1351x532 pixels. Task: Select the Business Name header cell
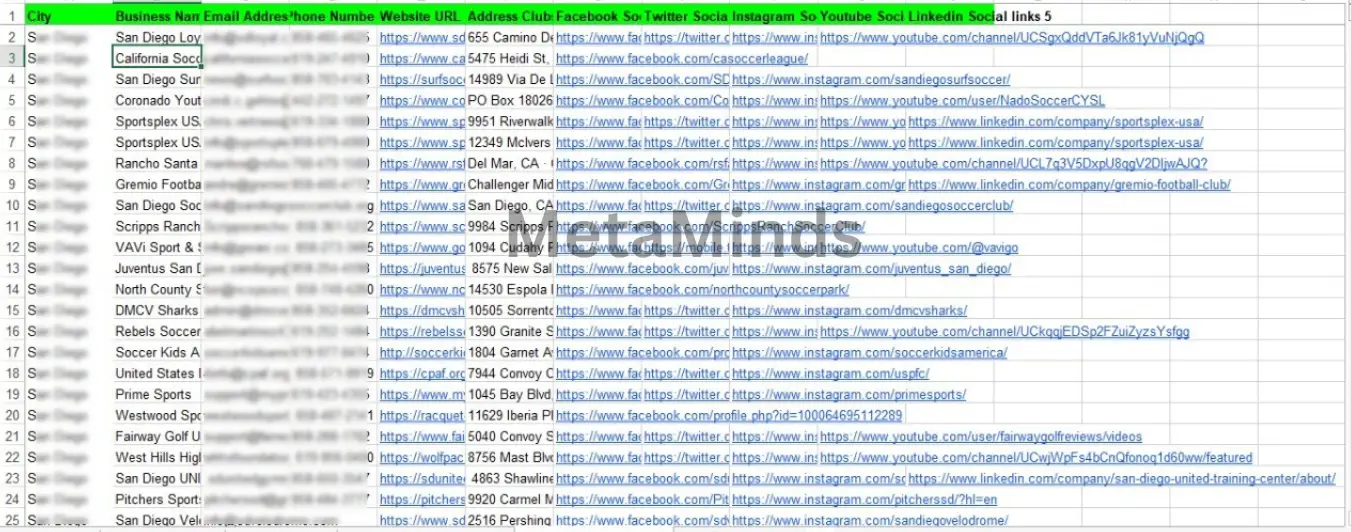click(157, 17)
